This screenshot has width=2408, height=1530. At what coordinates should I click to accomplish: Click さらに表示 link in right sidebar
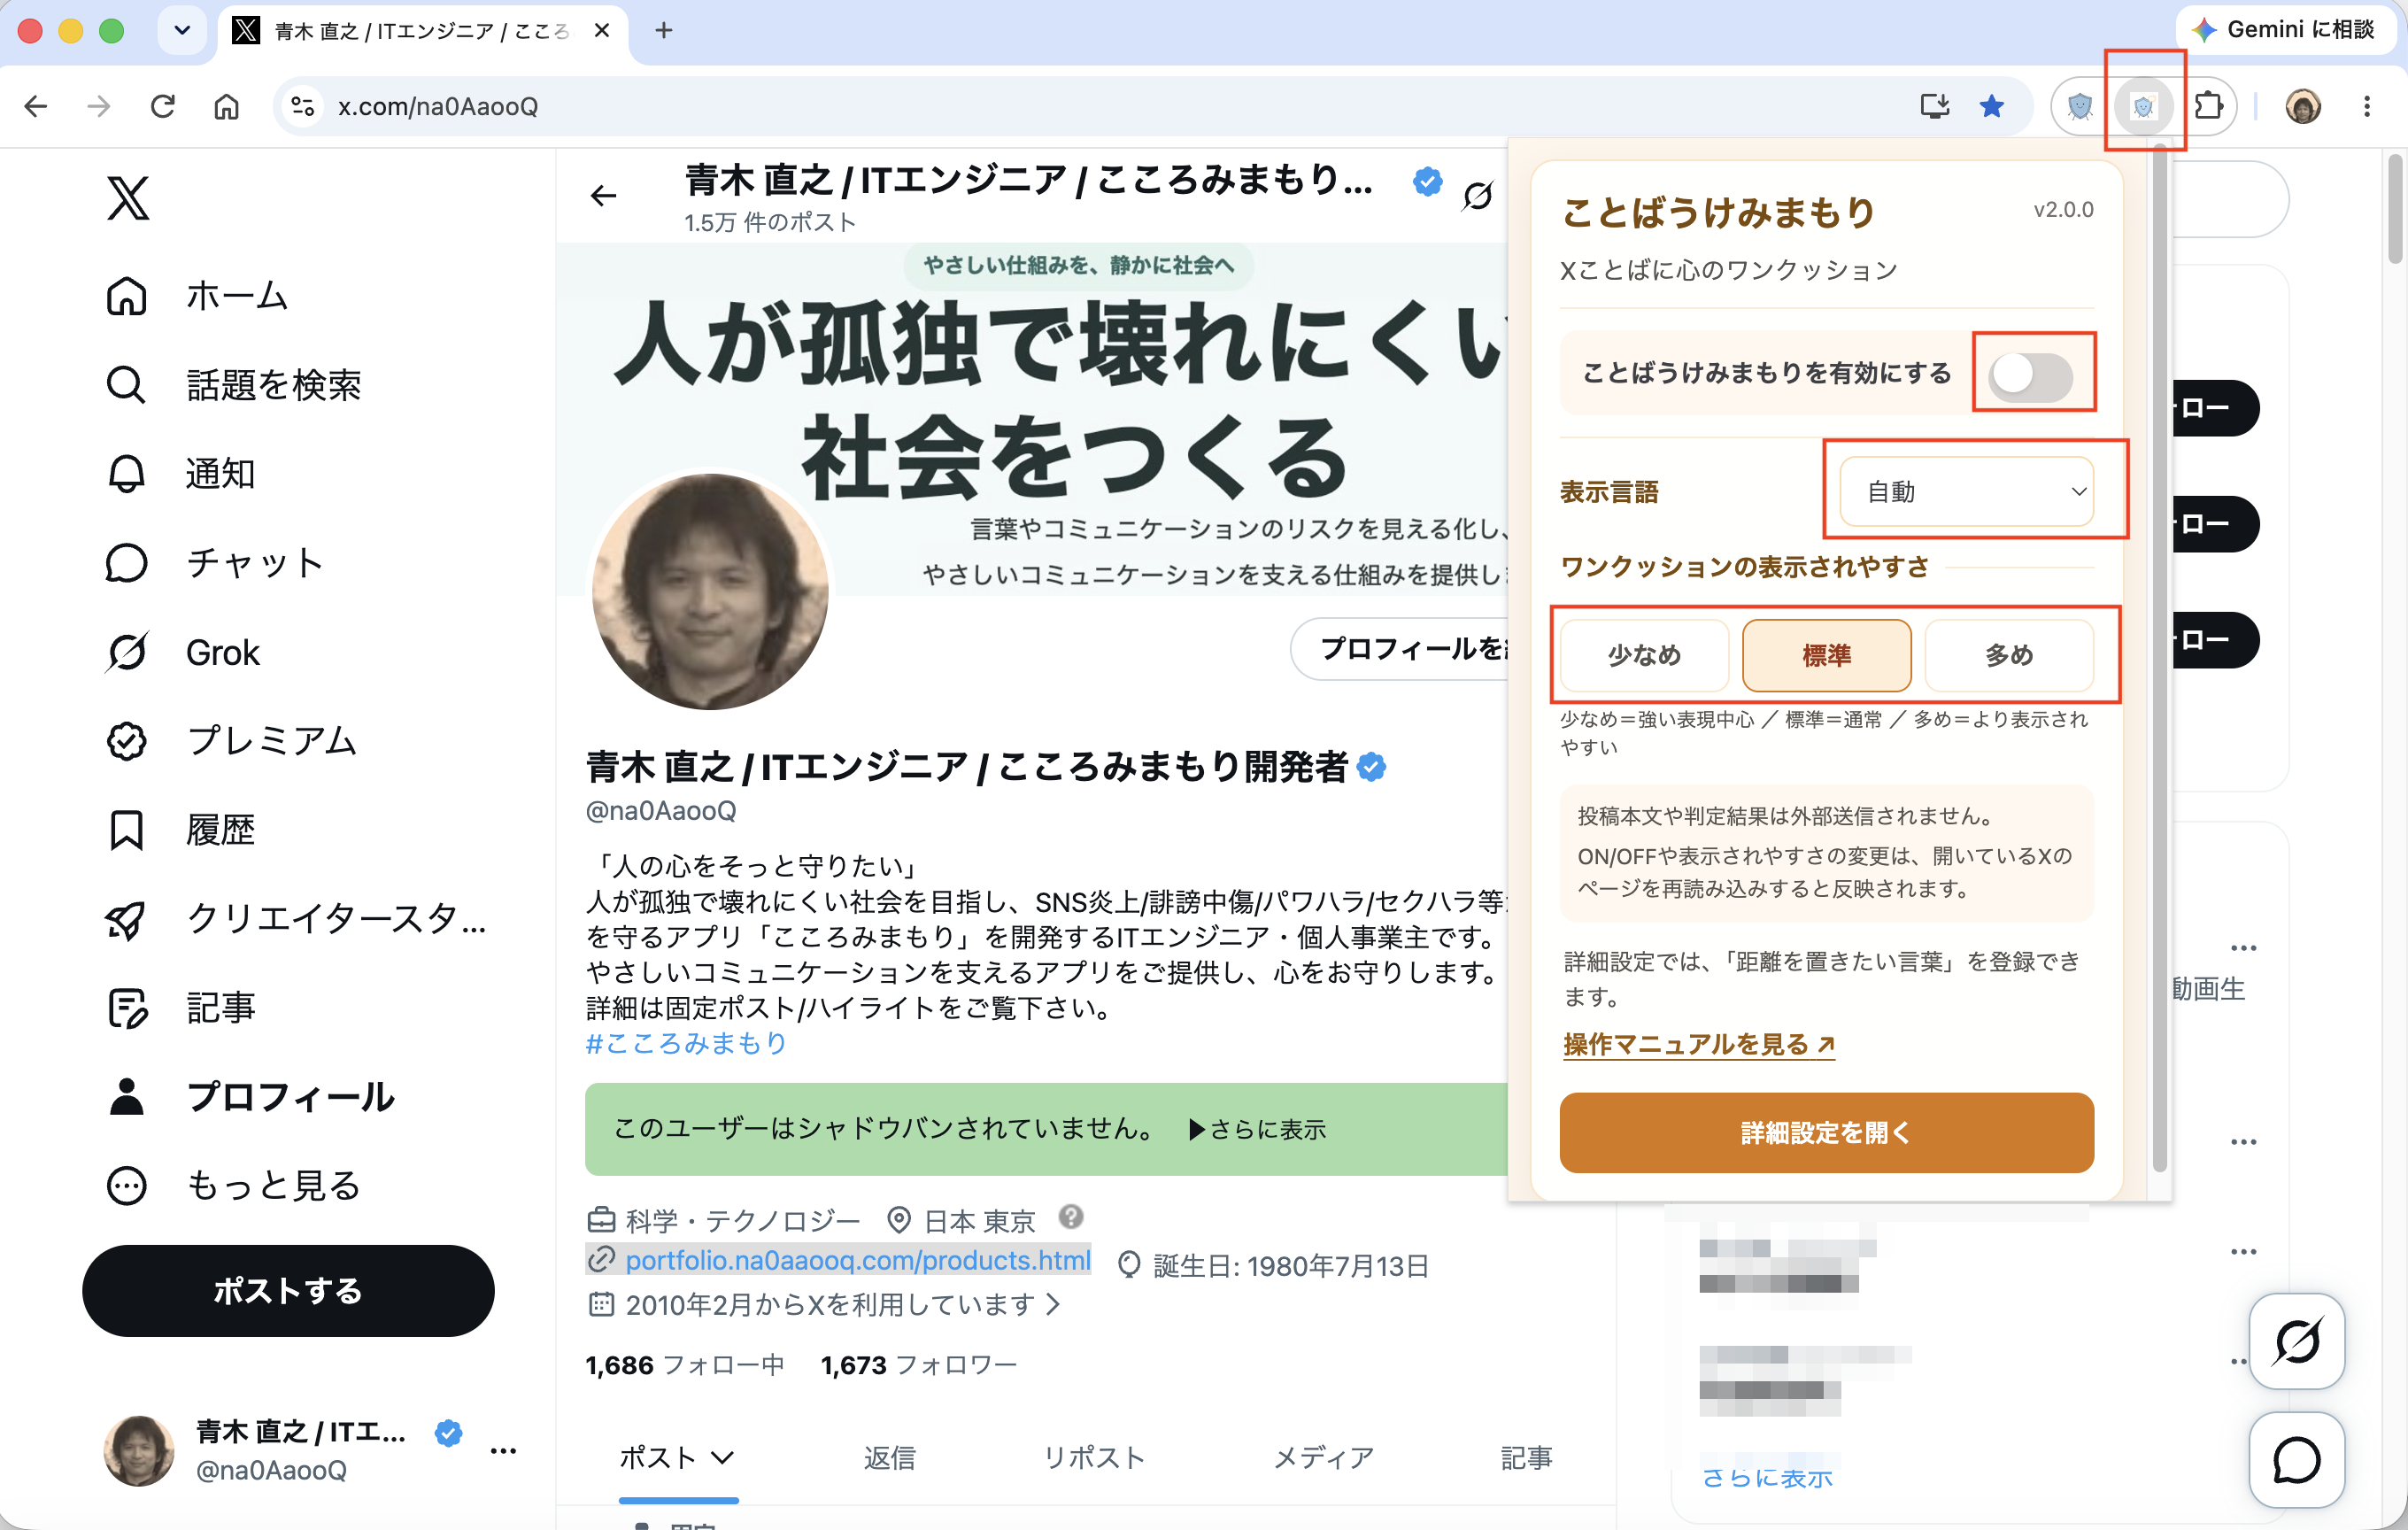[1767, 1477]
